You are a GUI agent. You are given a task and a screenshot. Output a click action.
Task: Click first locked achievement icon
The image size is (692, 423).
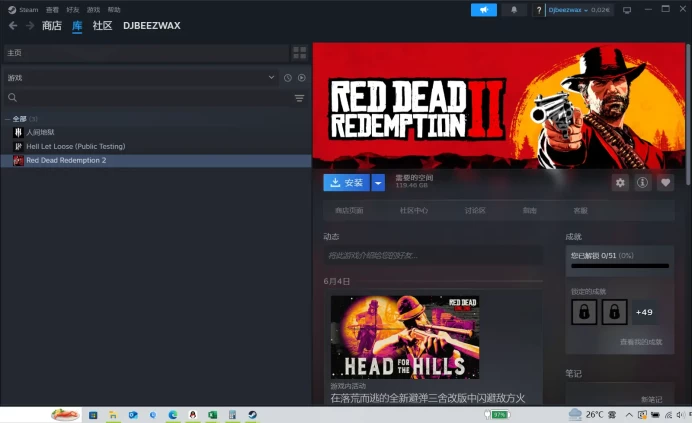584,312
